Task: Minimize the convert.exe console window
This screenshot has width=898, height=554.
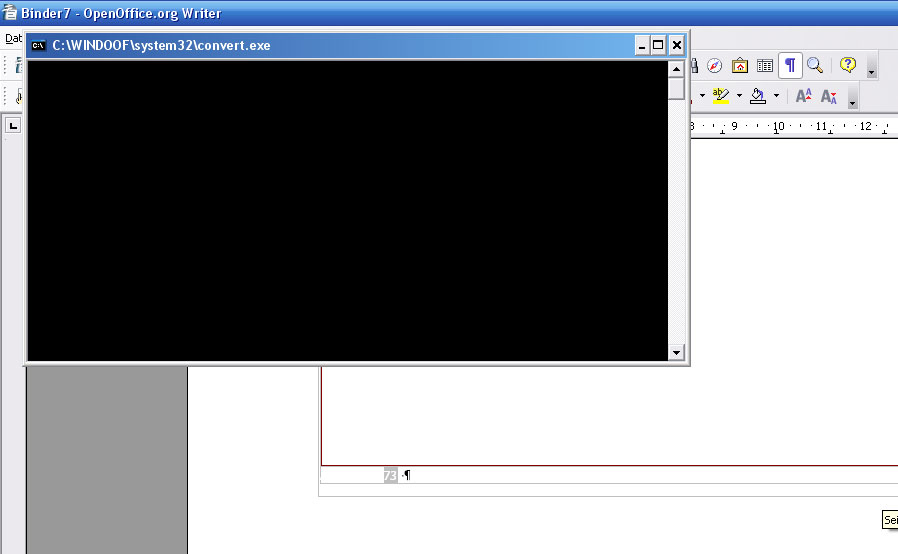Action: coord(642,45)
